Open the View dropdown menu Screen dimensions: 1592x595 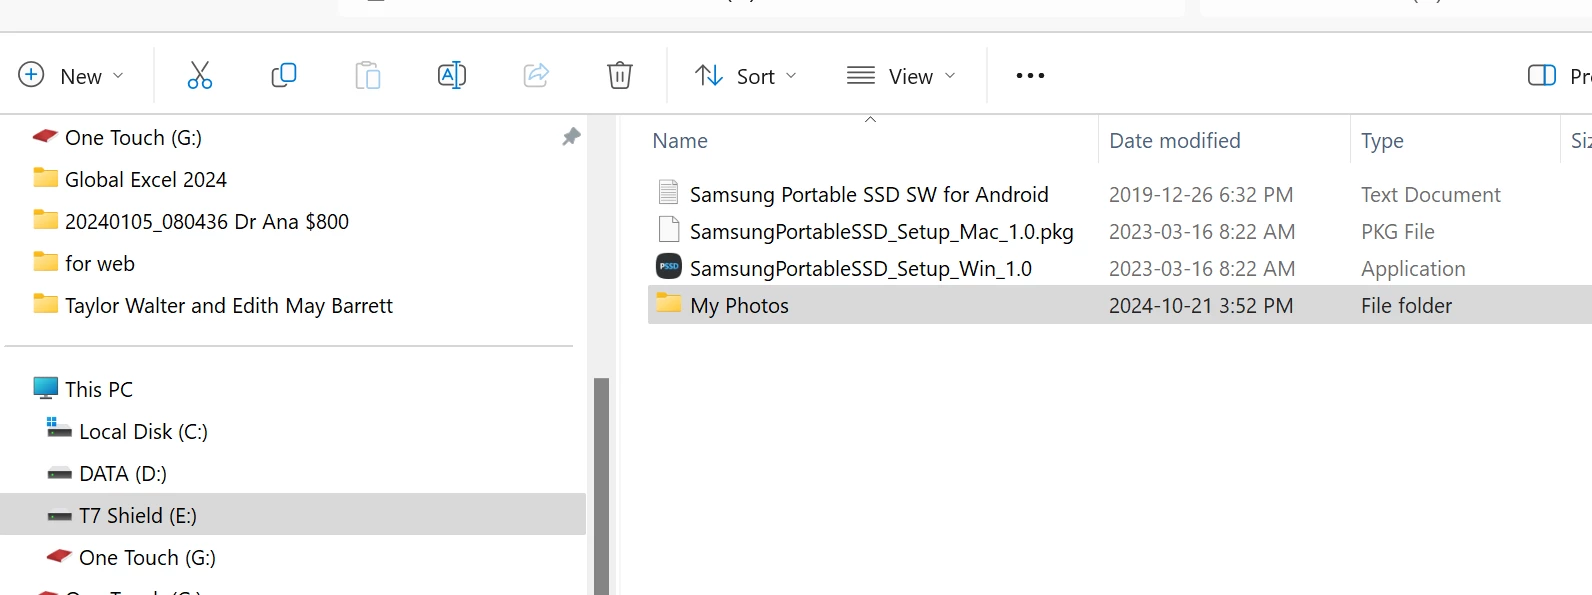coord(901,76)
